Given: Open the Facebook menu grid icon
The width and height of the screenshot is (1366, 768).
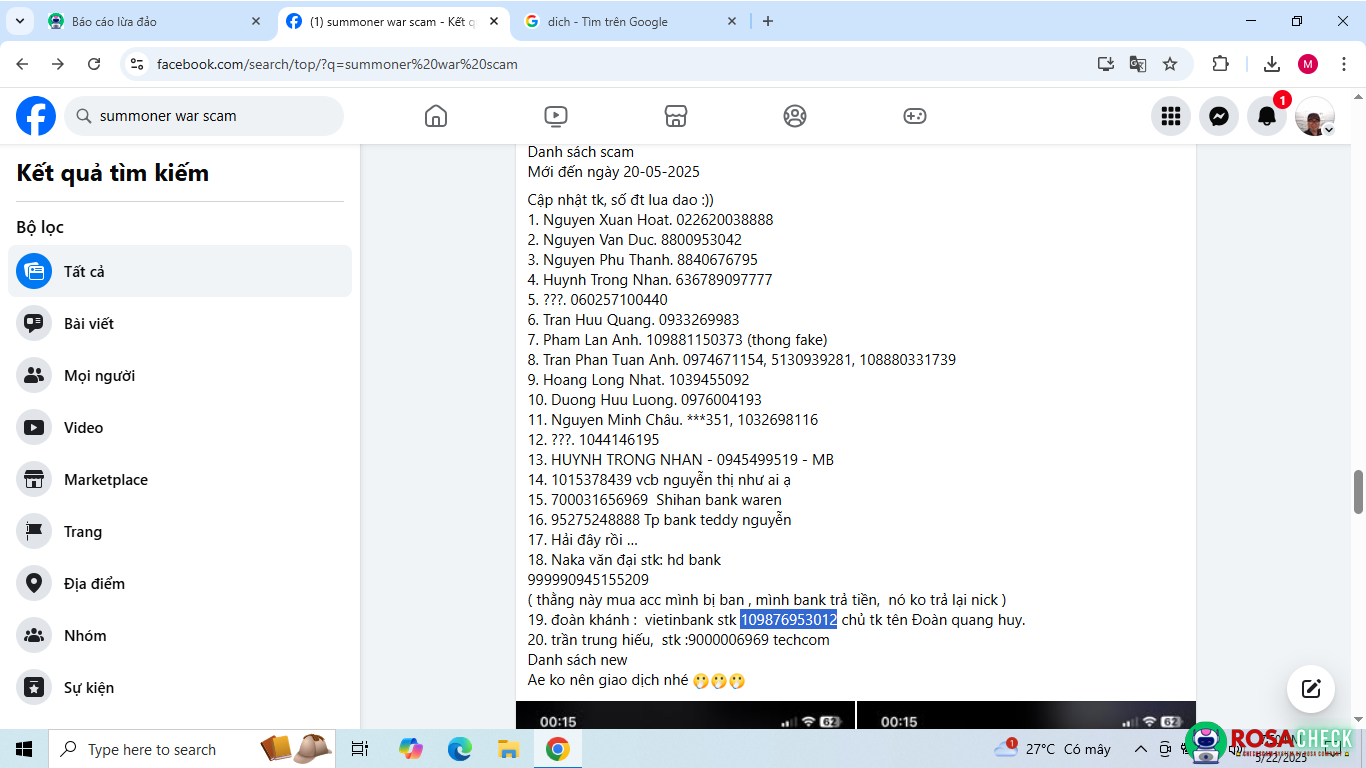Looking at the screenshot, I should point(1171,116).
